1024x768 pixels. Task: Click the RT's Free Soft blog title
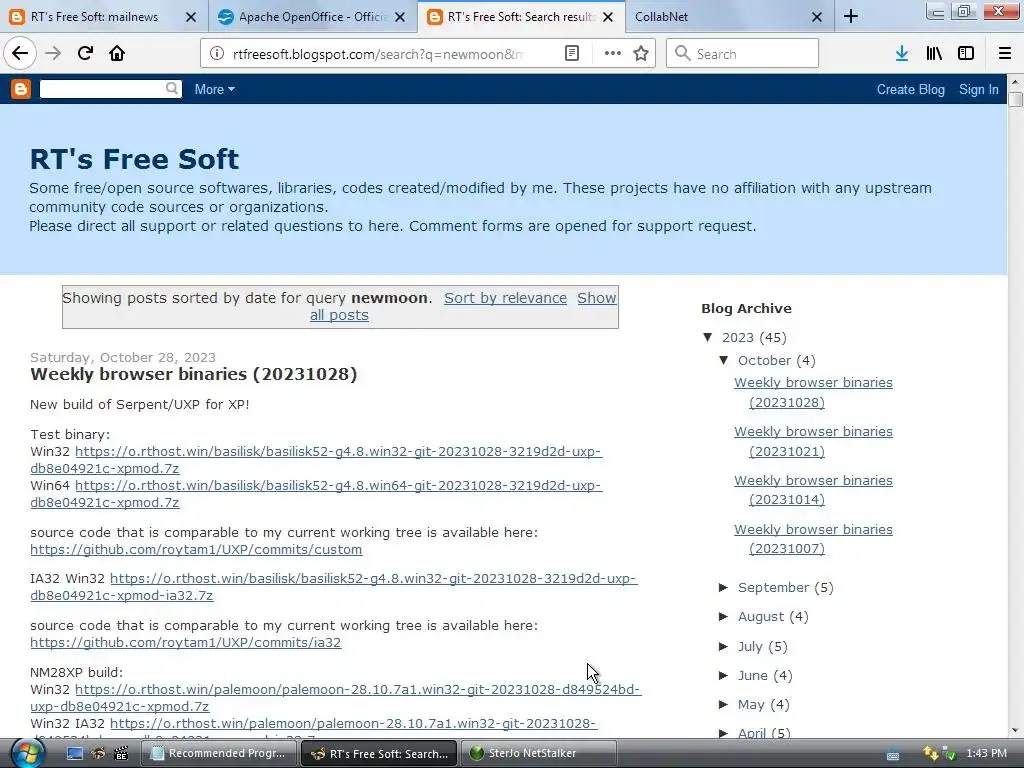point(135,159)
